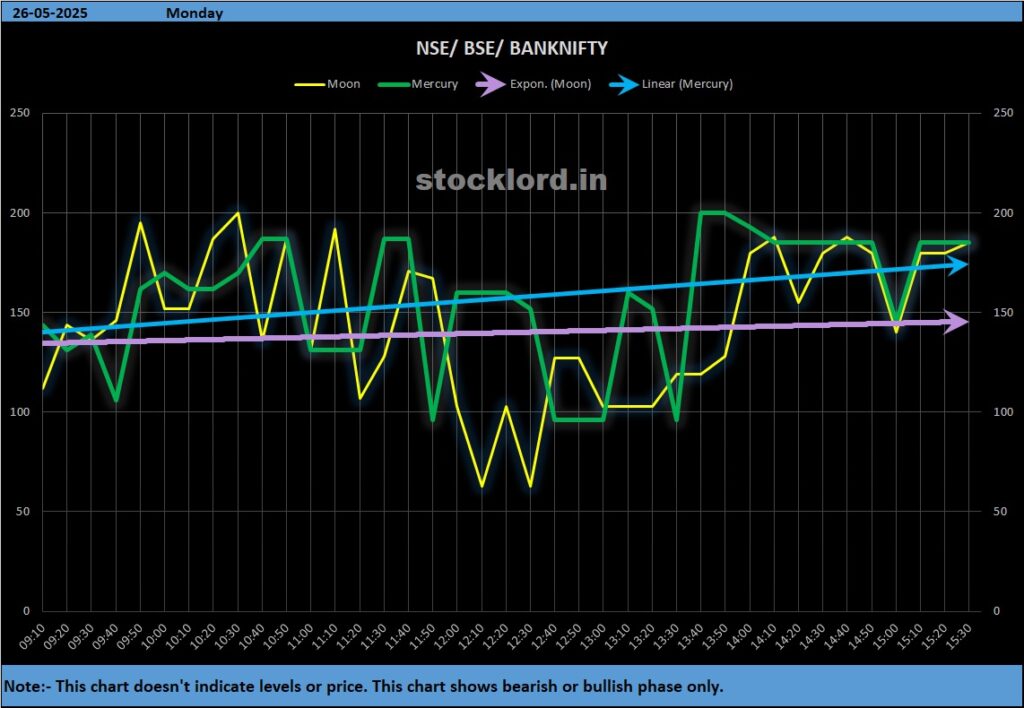Click the Moon line peak at 10:30
The image size is (1024, 708).
[238, 214]
